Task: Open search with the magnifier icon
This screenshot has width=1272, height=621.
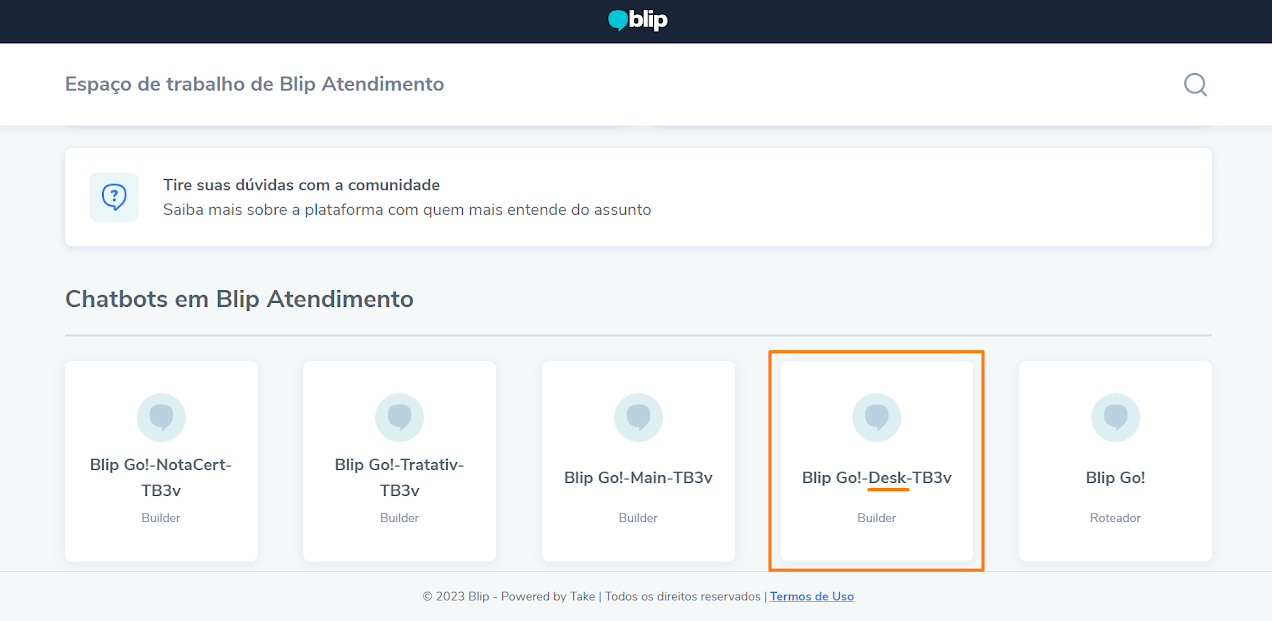Action: click(1195, 84)
